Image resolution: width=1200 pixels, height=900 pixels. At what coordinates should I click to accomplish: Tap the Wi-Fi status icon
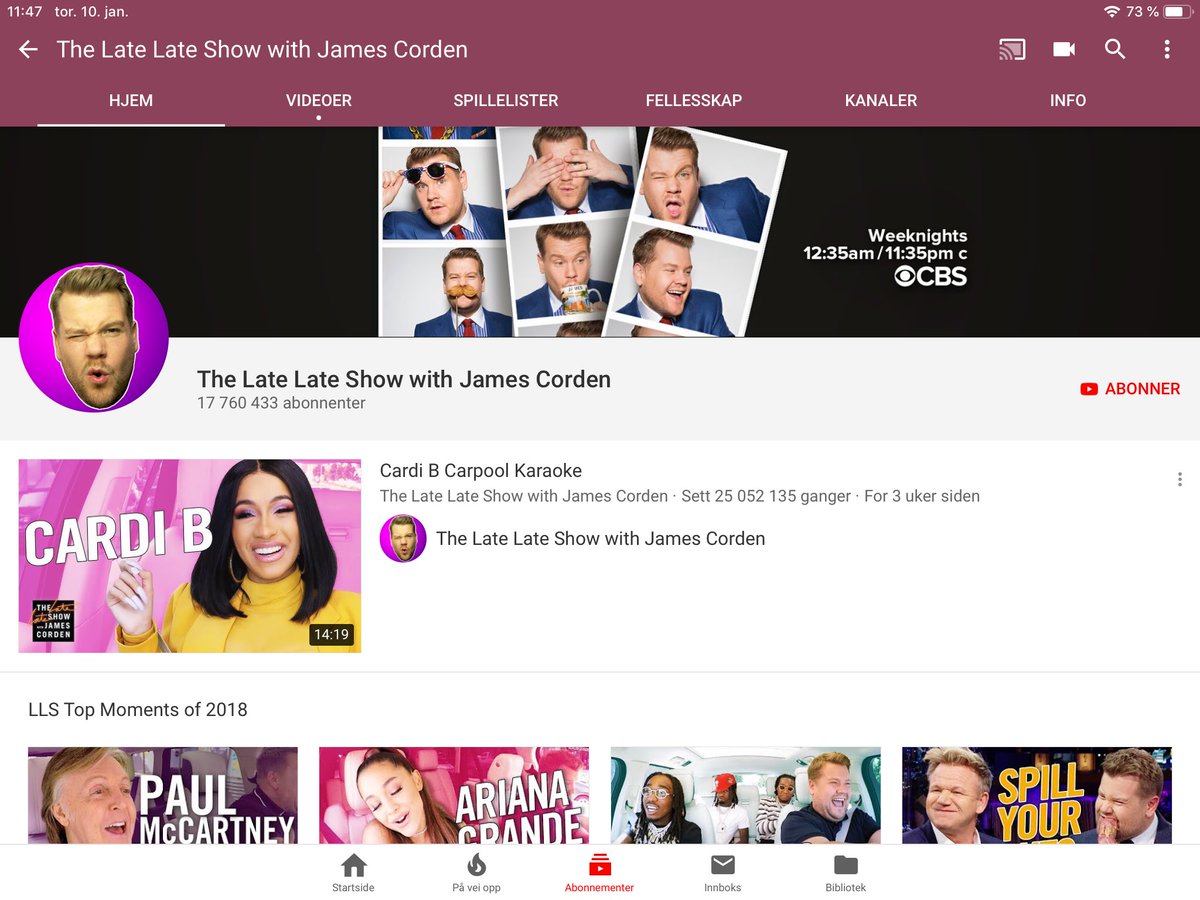click(x=1111, y=12)
